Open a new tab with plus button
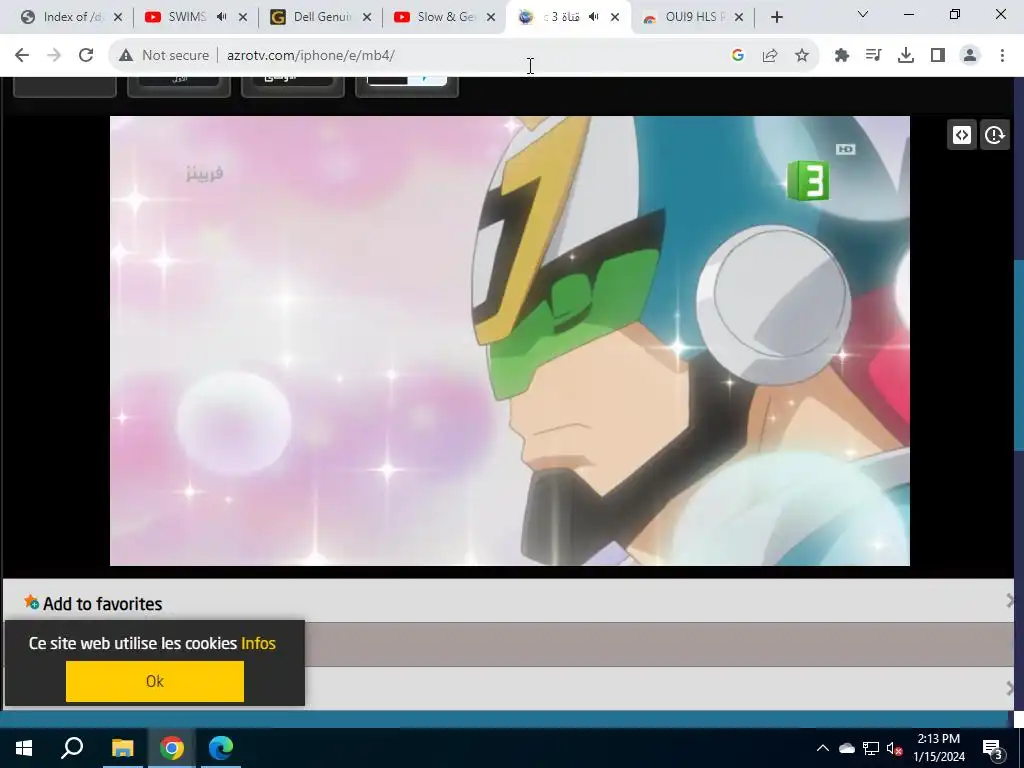 (776, 17)
